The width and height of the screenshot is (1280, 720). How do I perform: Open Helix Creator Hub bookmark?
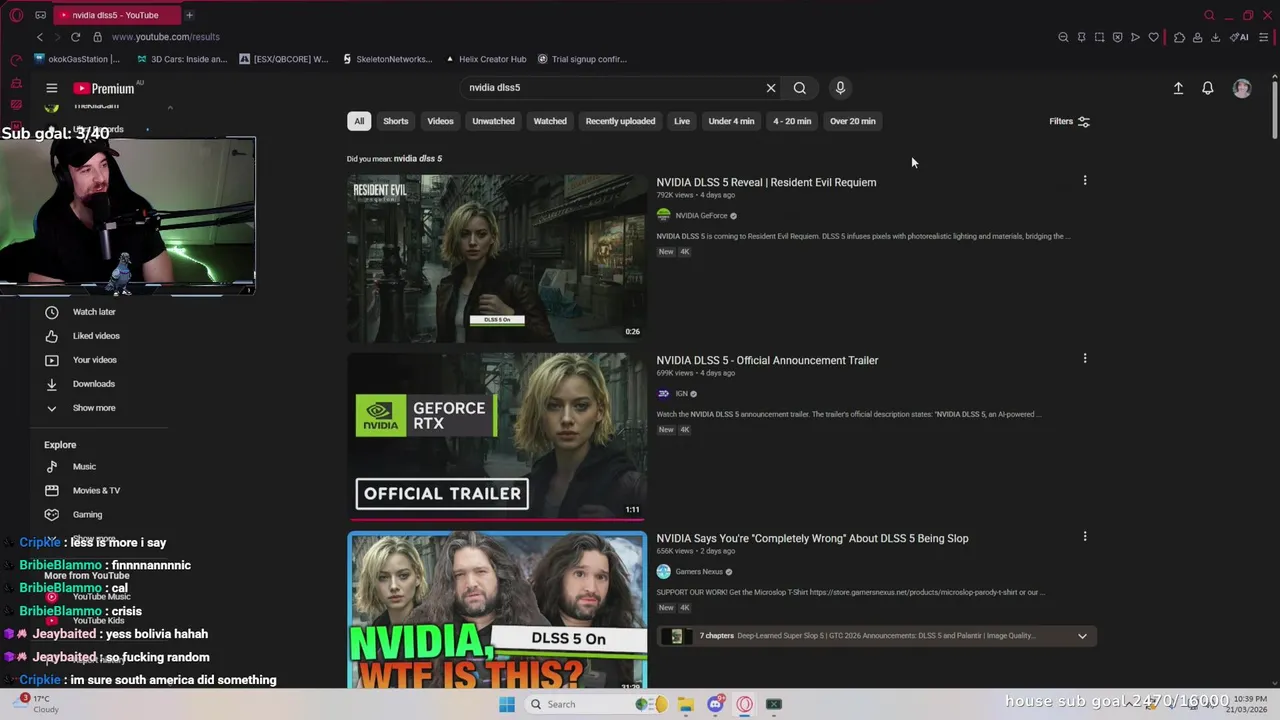click(x=486, y=59)
